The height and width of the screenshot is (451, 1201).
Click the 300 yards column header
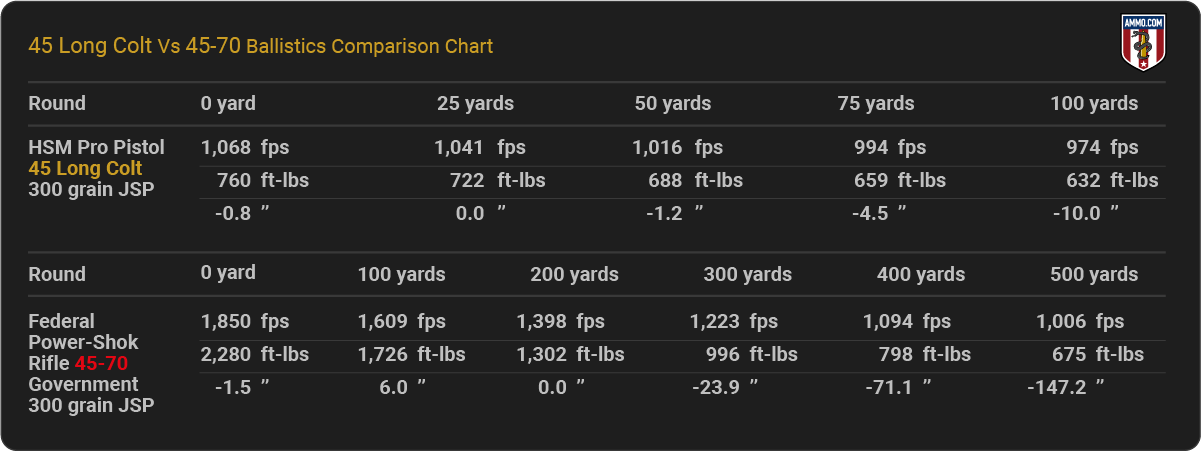tap(747, 274)
